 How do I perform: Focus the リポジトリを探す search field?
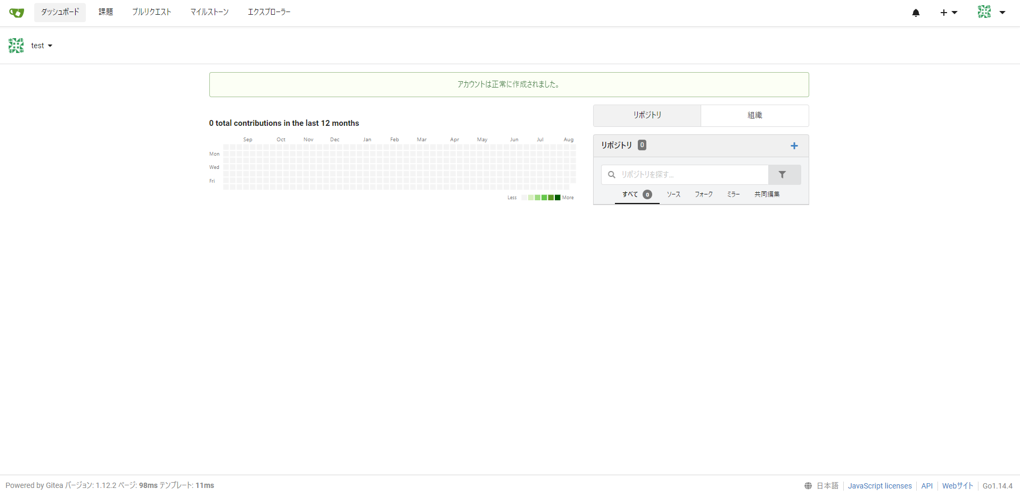coord(685,174)
